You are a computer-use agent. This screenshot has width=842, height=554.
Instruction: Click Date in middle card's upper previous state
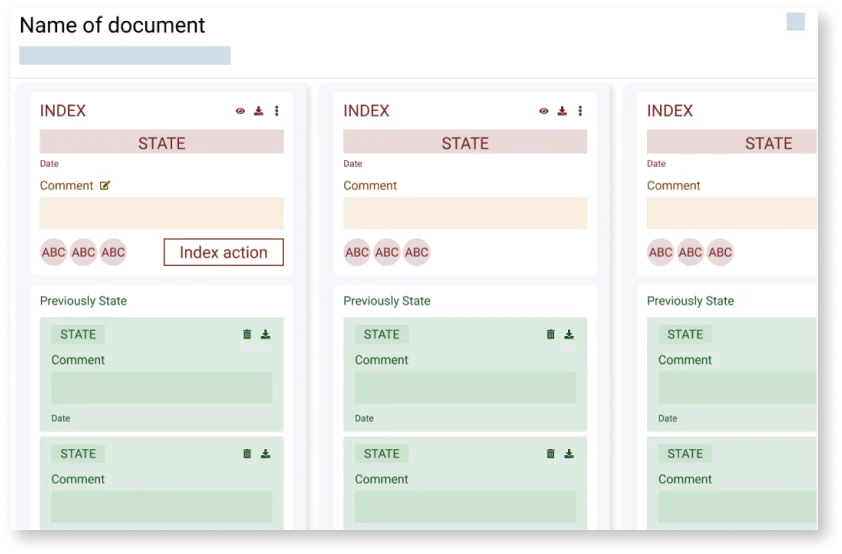tap(364, 418)
